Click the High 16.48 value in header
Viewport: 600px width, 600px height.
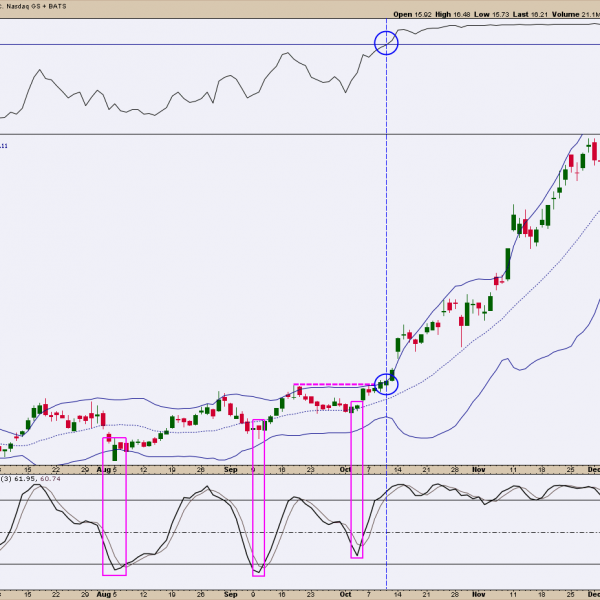click(462, 15)
